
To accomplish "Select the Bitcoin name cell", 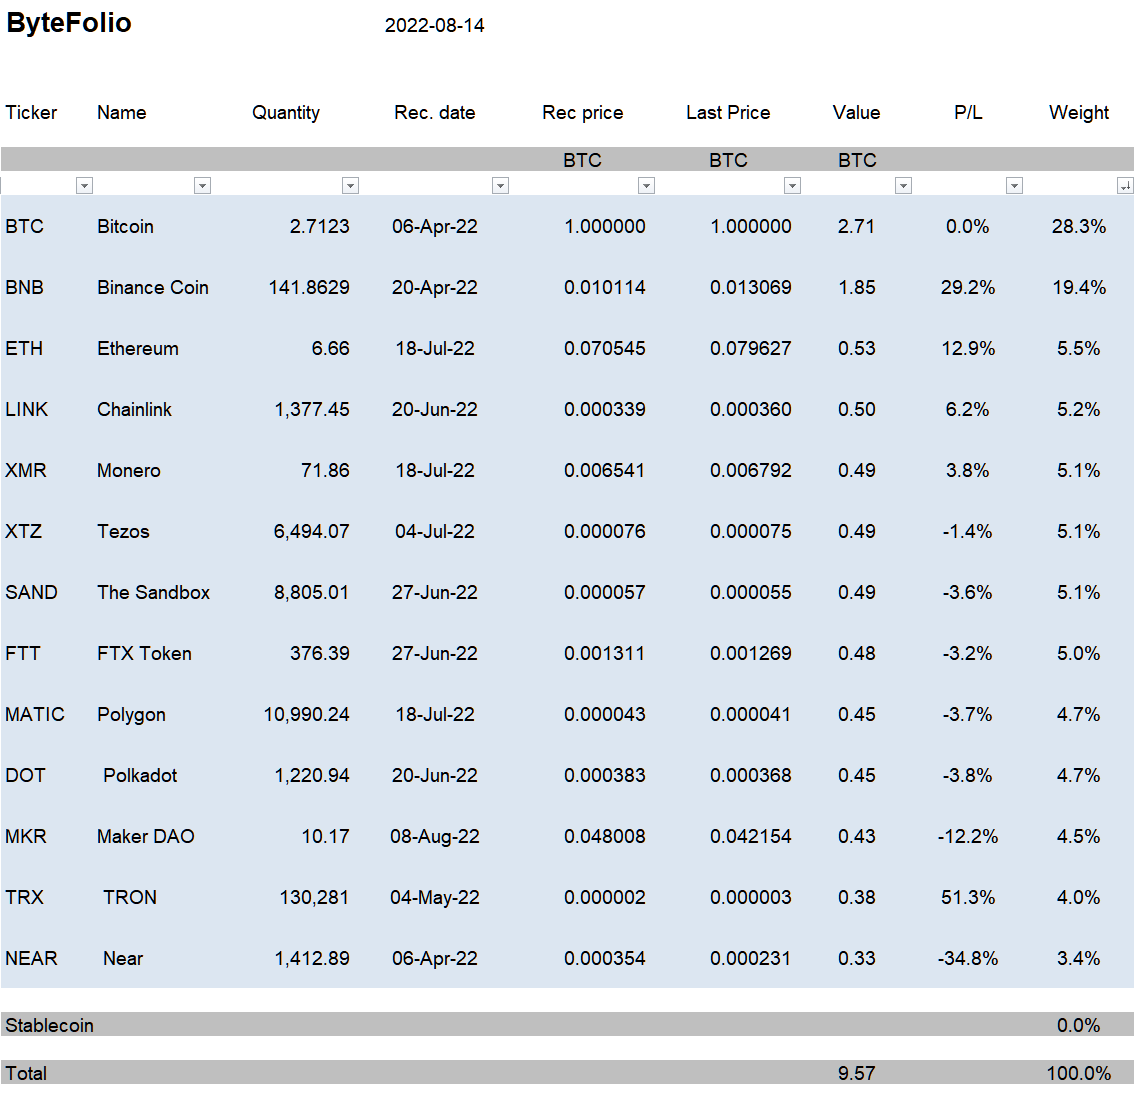I will [125, 226].
